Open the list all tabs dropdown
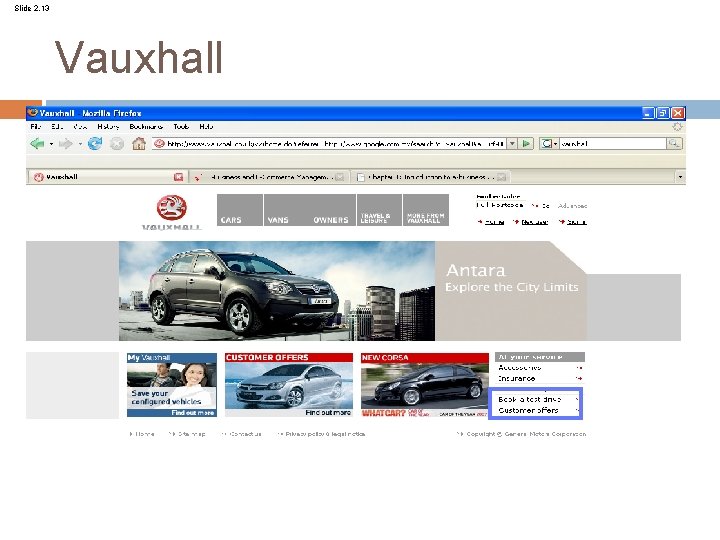720x540 pixels. (680, 177)
